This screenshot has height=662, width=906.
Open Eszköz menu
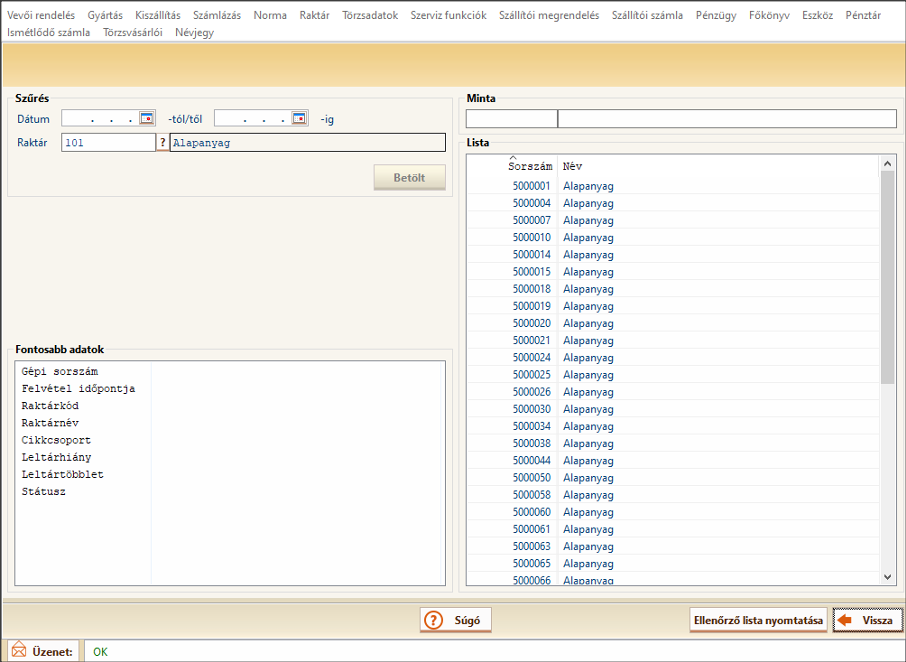817,16
